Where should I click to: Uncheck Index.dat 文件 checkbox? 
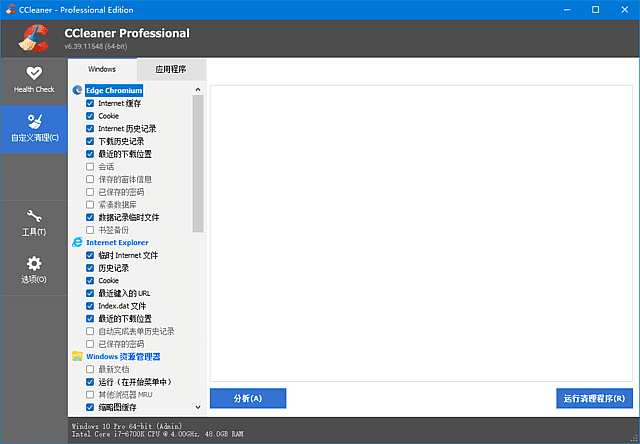tap(90, 306)
